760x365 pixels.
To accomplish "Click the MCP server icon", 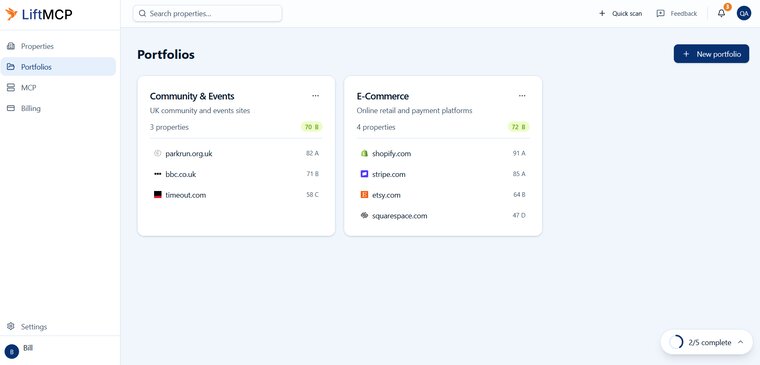I will pyautogui.click(x=11, y=88).
